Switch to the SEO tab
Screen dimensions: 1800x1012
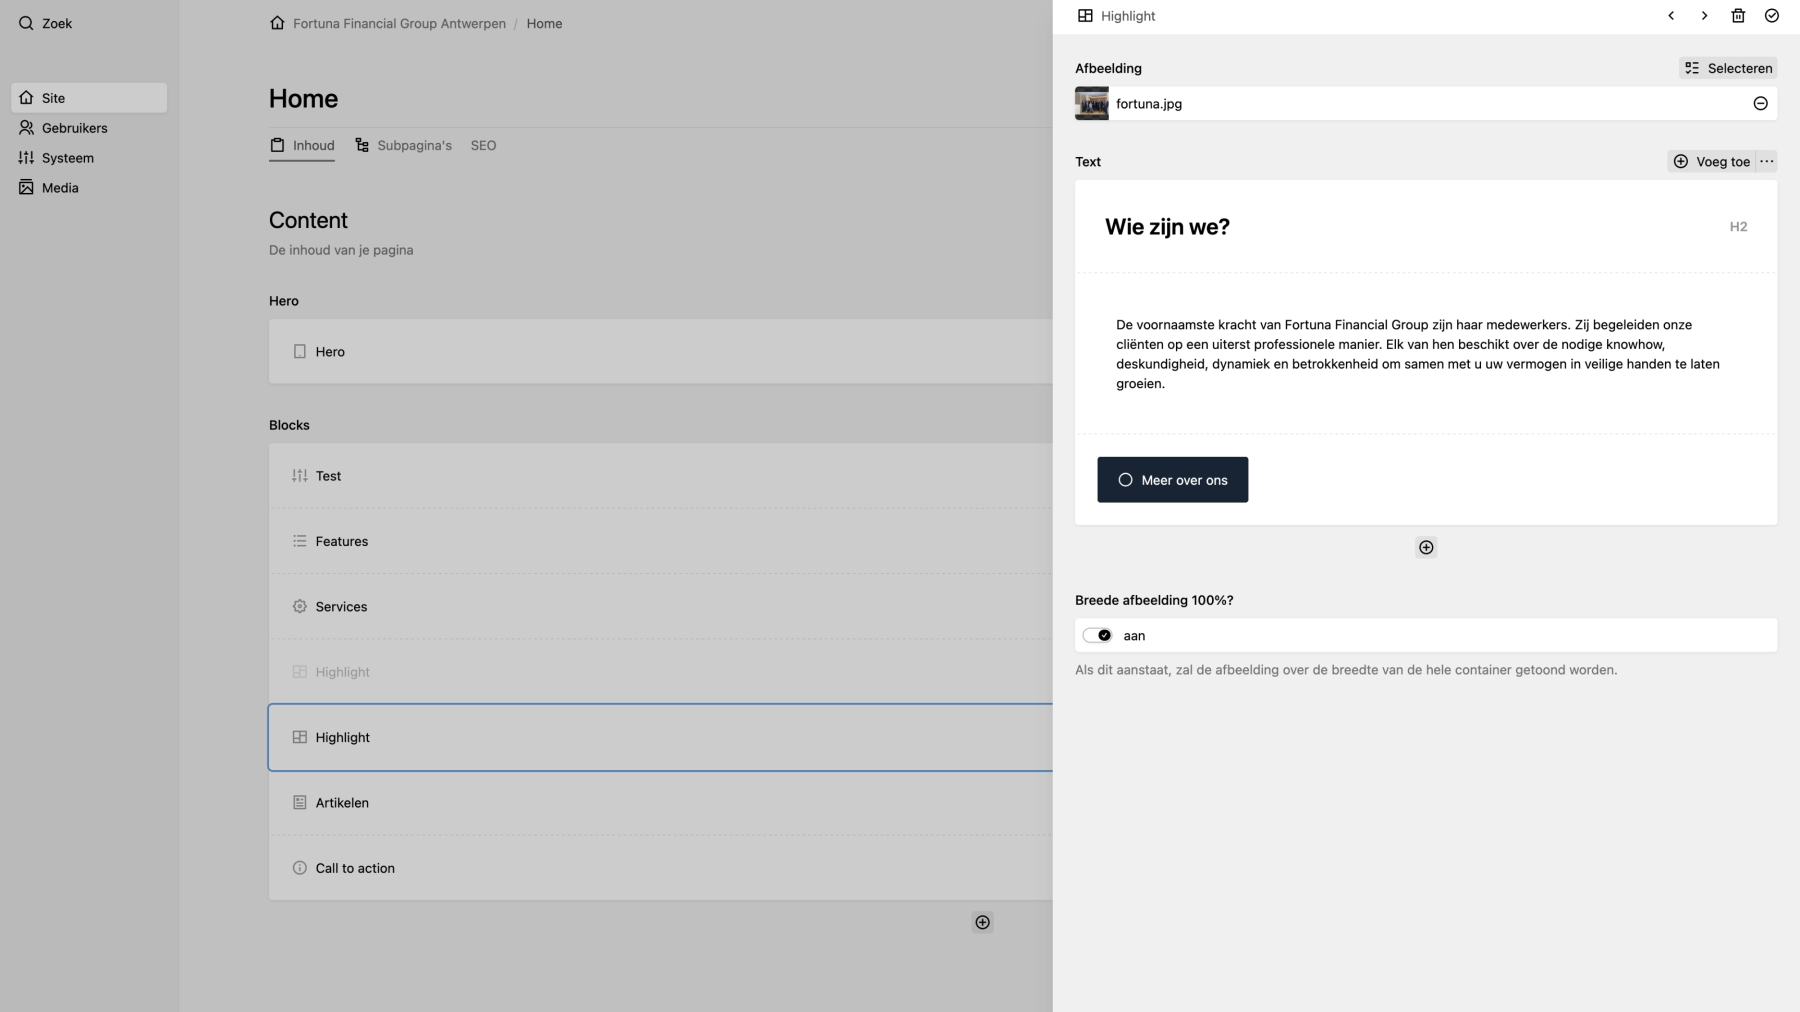[483, 145]
